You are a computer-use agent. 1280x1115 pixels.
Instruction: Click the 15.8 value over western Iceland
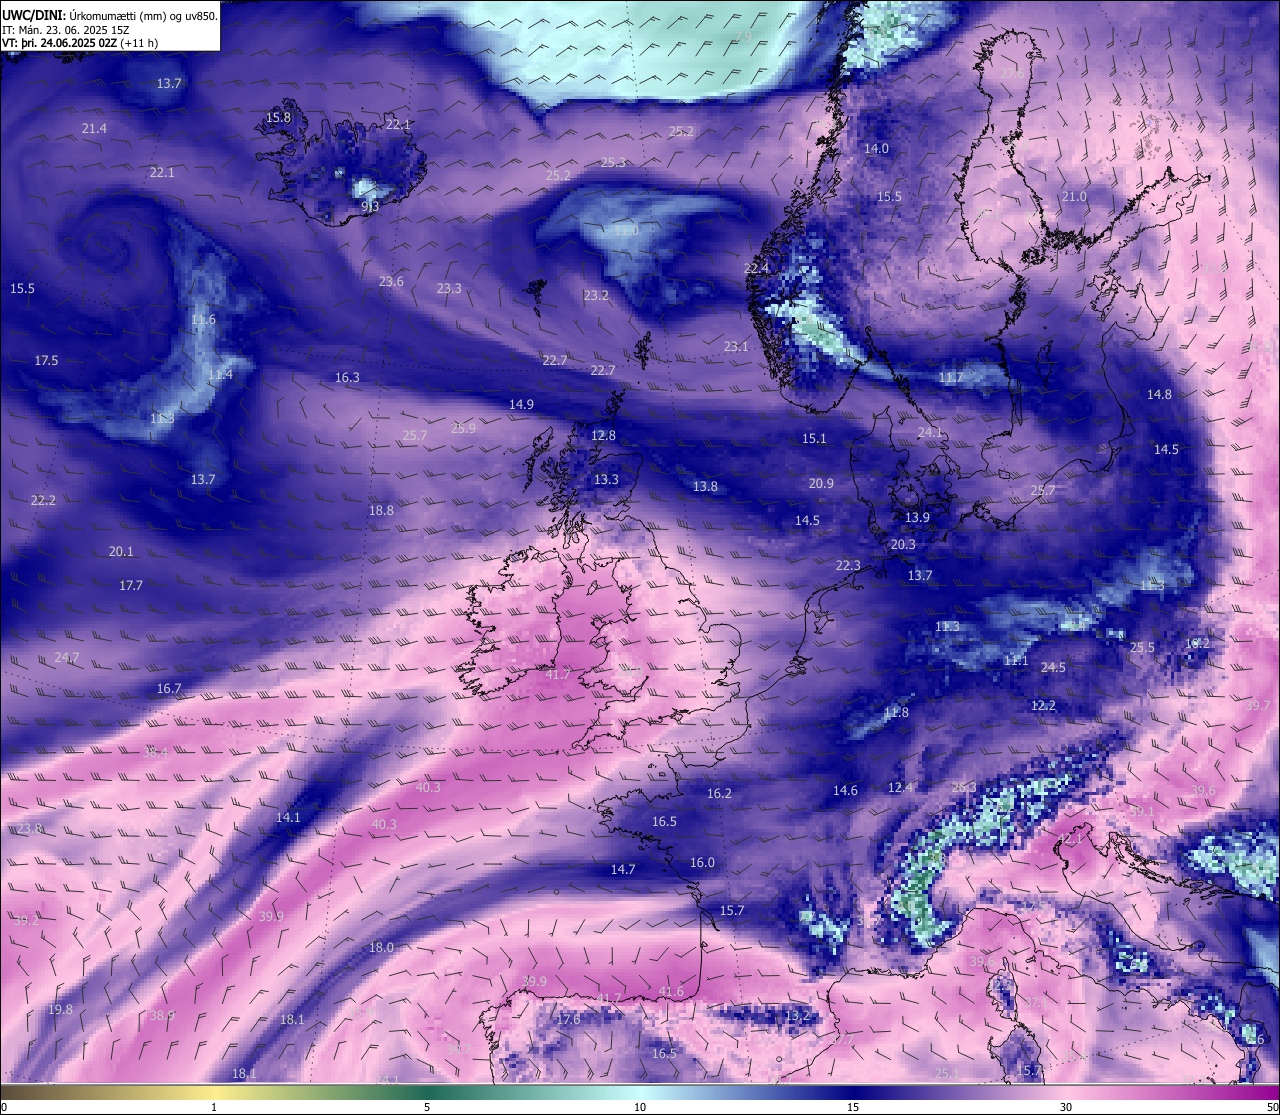point(278,118)
